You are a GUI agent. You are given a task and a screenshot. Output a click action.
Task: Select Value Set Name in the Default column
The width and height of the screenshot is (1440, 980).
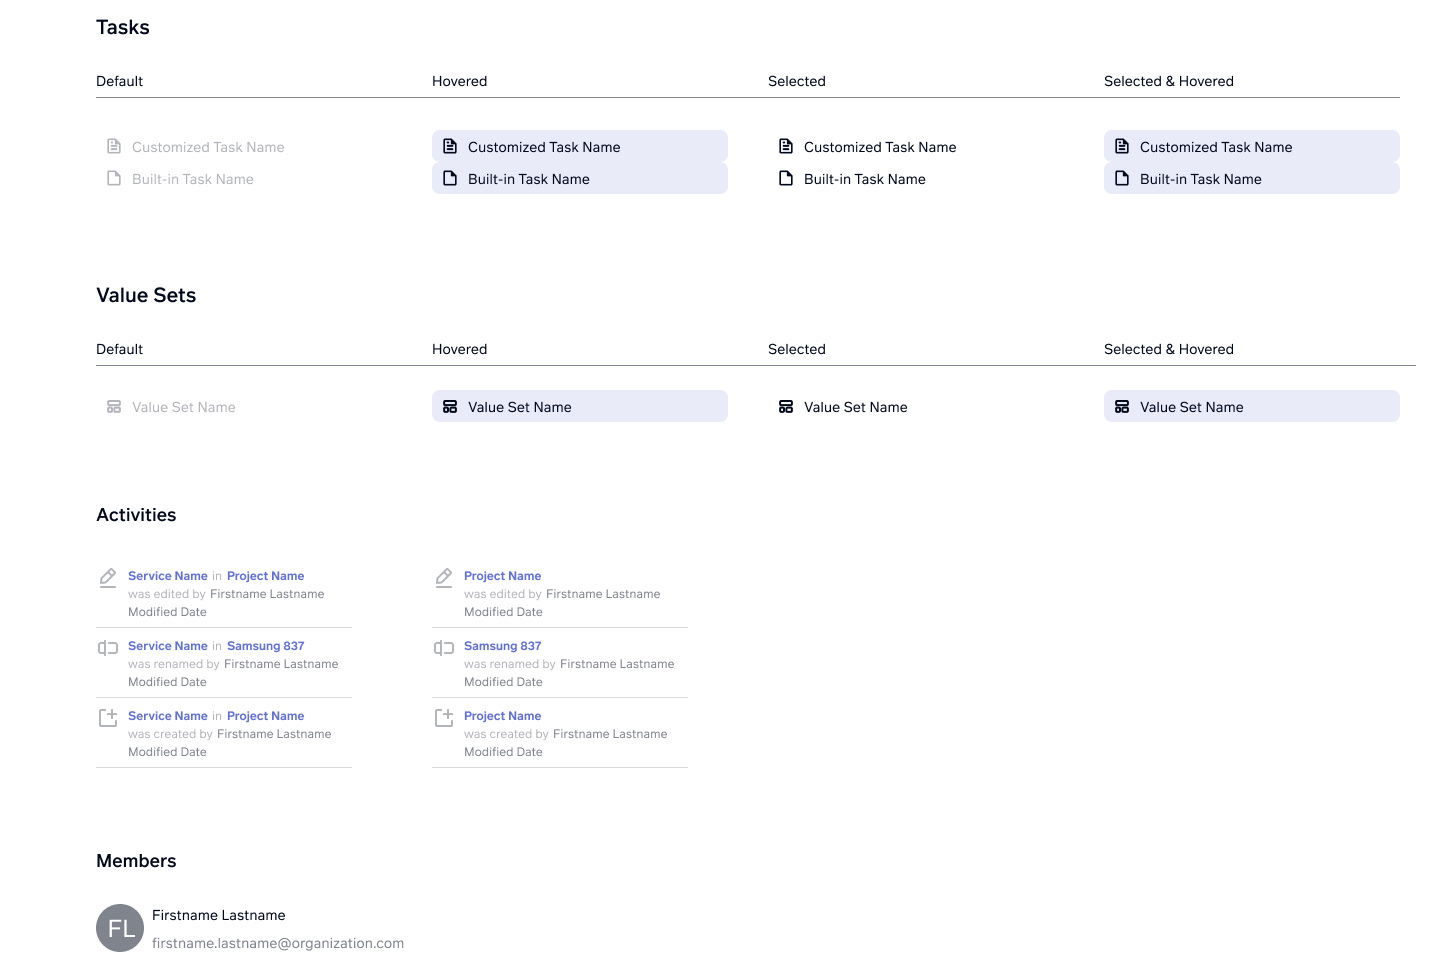pyautogui.click(x=184, y=407)
